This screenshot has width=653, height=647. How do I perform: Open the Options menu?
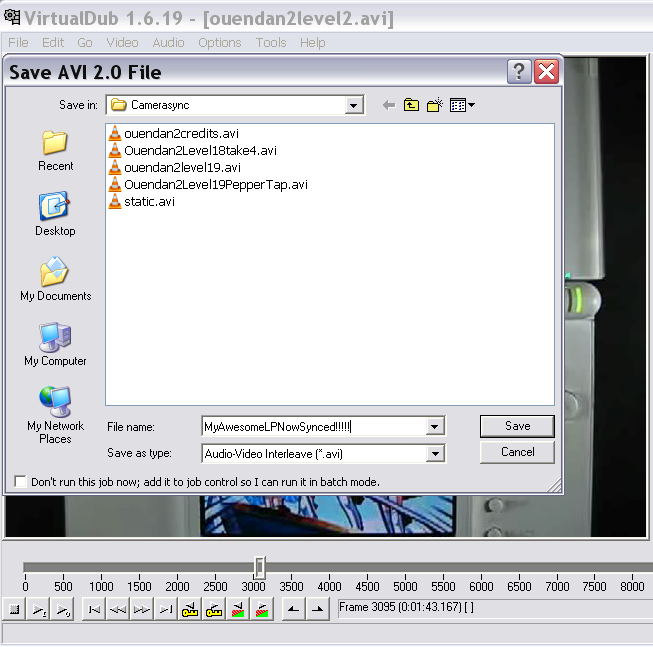(219, 42)
